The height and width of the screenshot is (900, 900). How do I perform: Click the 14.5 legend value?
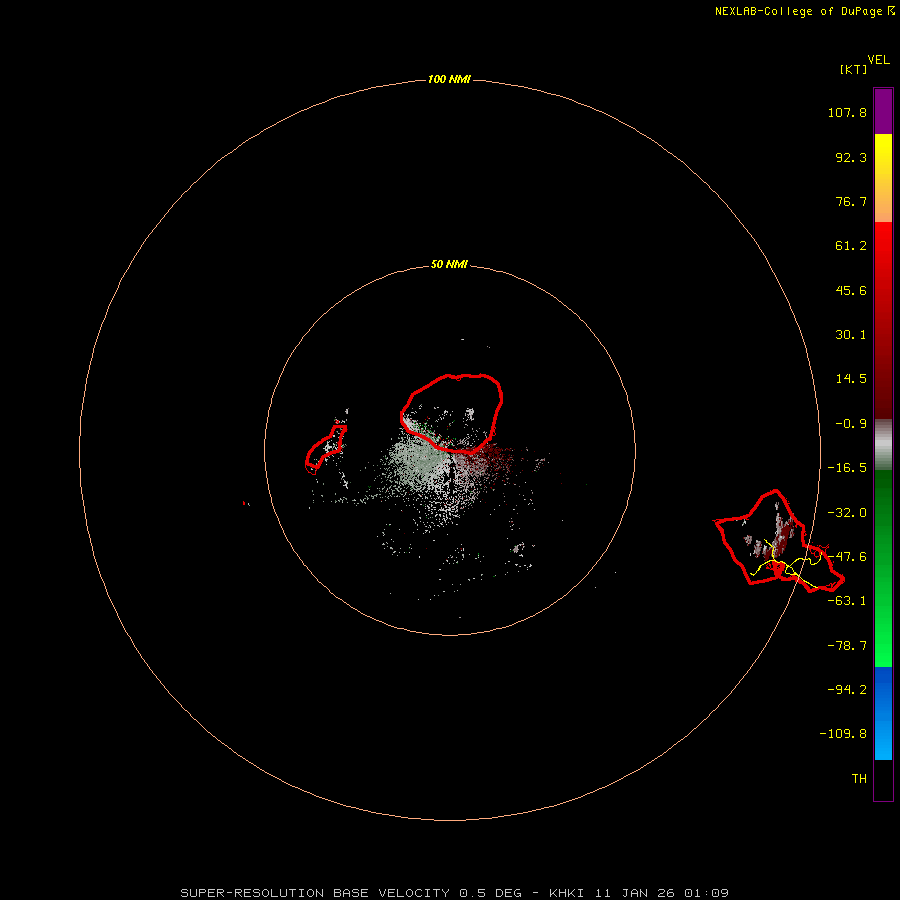(x=851, y=379)
